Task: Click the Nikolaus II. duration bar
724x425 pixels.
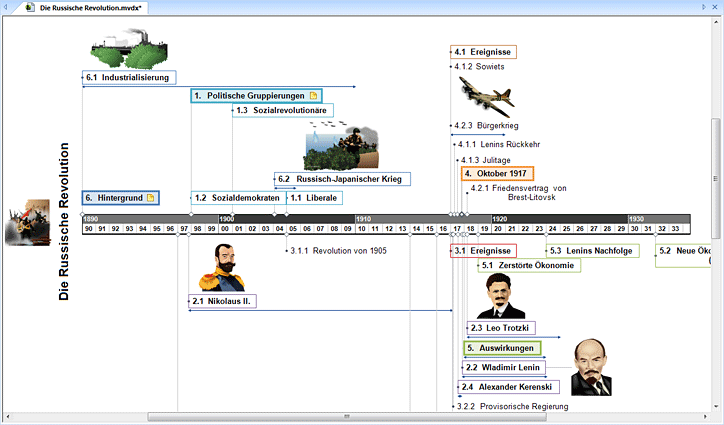Action: pos(320,310)
